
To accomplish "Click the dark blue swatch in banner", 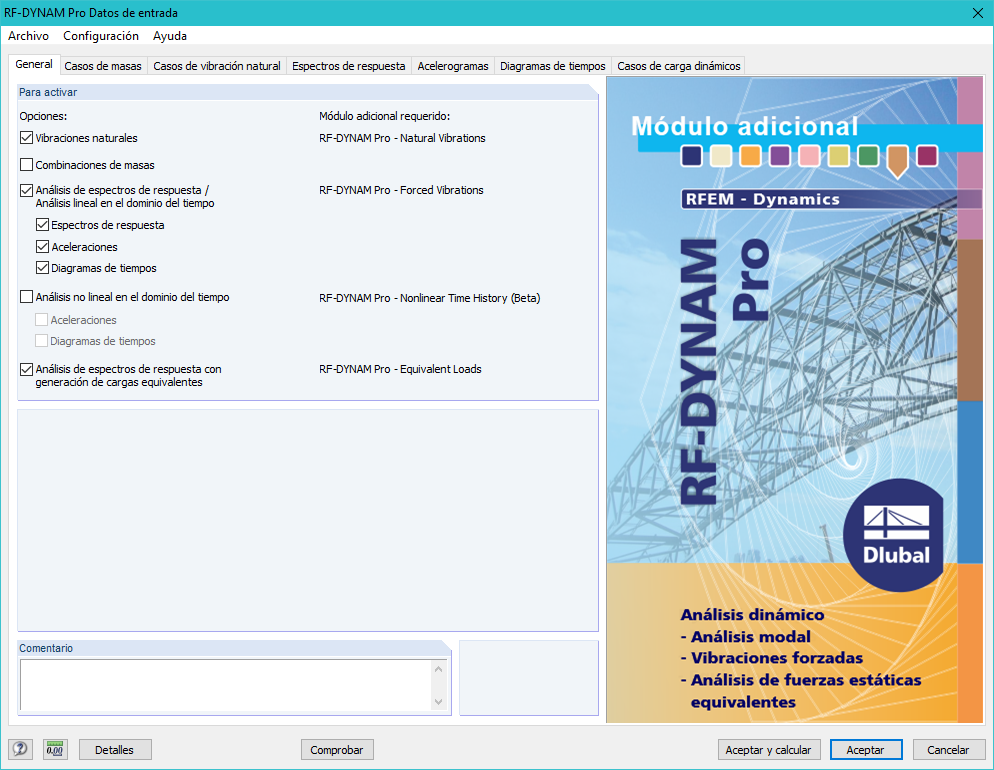I will point(692,156).
